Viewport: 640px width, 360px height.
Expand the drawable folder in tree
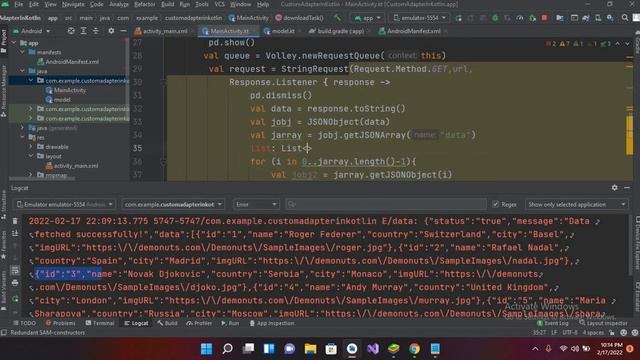tap(31, 147)
